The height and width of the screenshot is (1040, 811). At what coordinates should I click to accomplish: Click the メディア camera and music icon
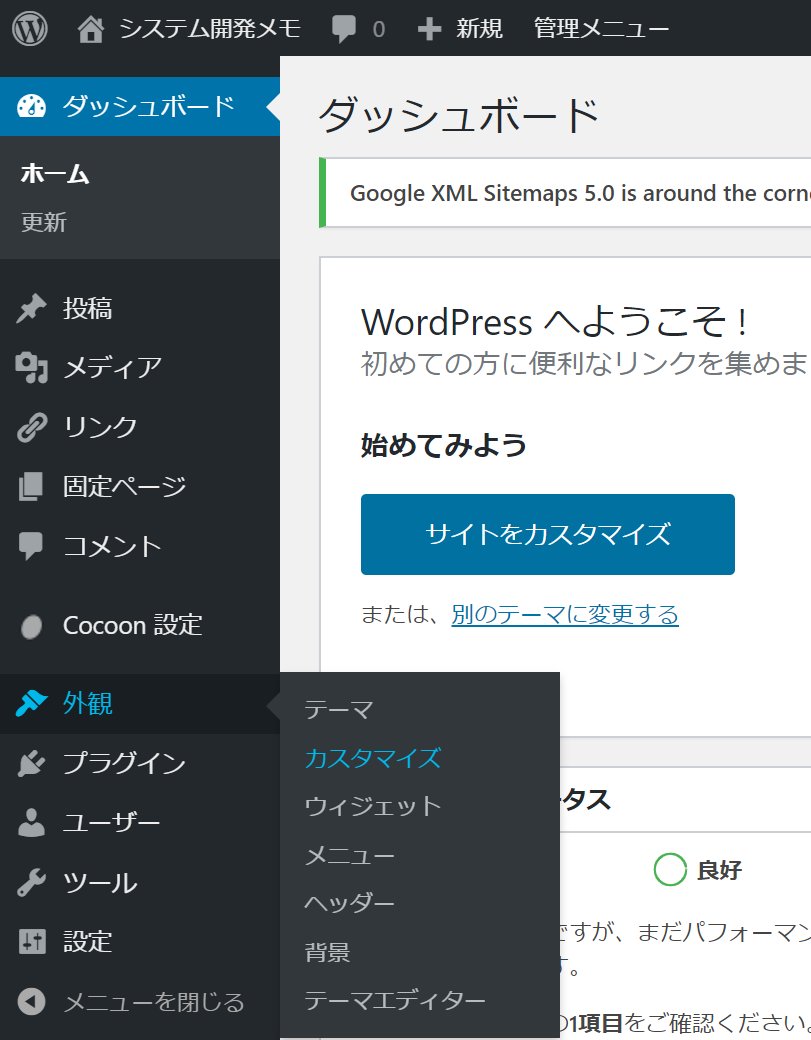pyautogui.click(x=32, y=368)
